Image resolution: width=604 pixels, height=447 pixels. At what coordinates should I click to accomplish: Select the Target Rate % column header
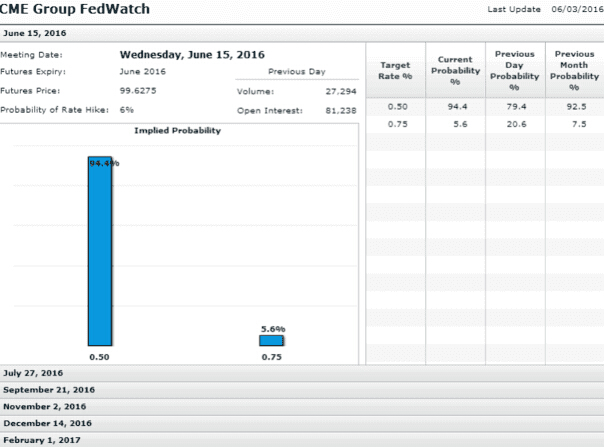[396, 70]
